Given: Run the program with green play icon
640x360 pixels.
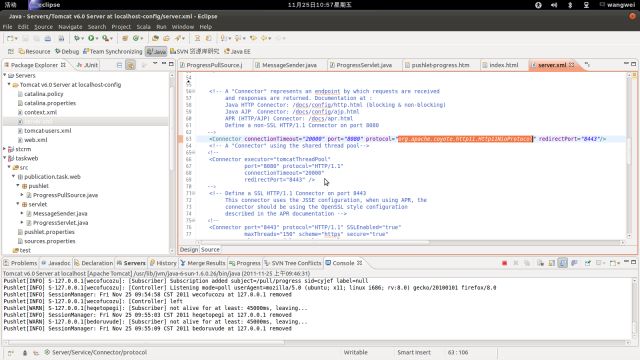Looking at the screenshot, I should [91, 38].
